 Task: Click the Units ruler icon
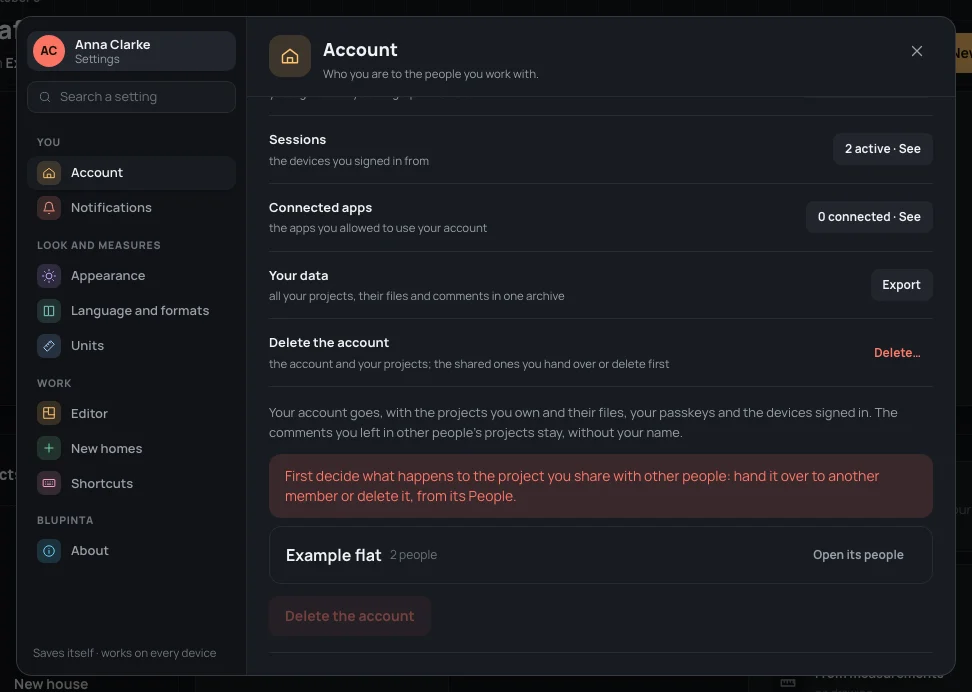[x=49, y=346]
